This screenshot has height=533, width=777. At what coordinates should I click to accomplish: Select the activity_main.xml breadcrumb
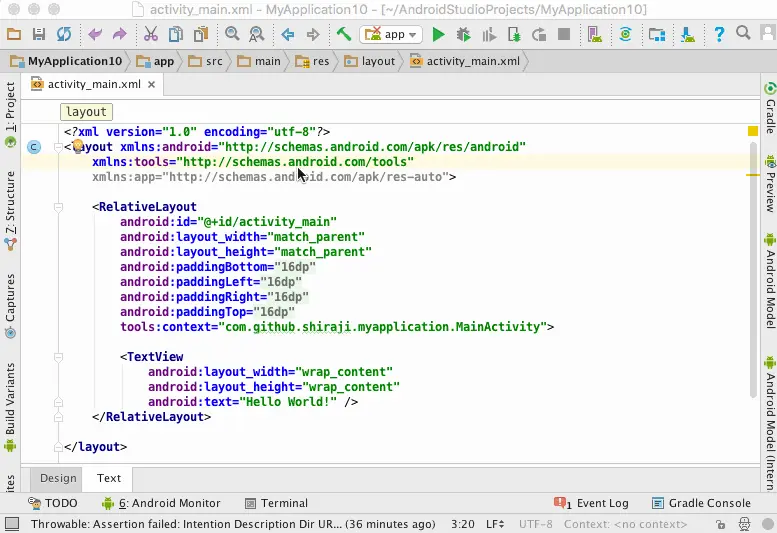465,61
